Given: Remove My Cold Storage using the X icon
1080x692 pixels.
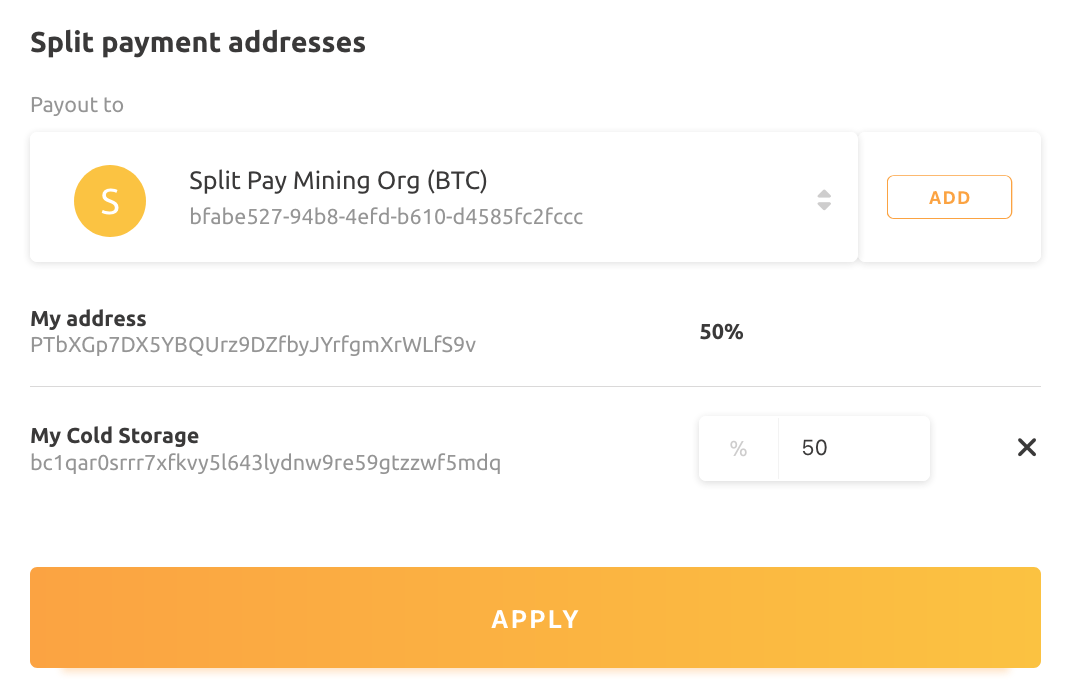Looking at the screenshot, I should pyautogui.click(x=1026, y=447).
